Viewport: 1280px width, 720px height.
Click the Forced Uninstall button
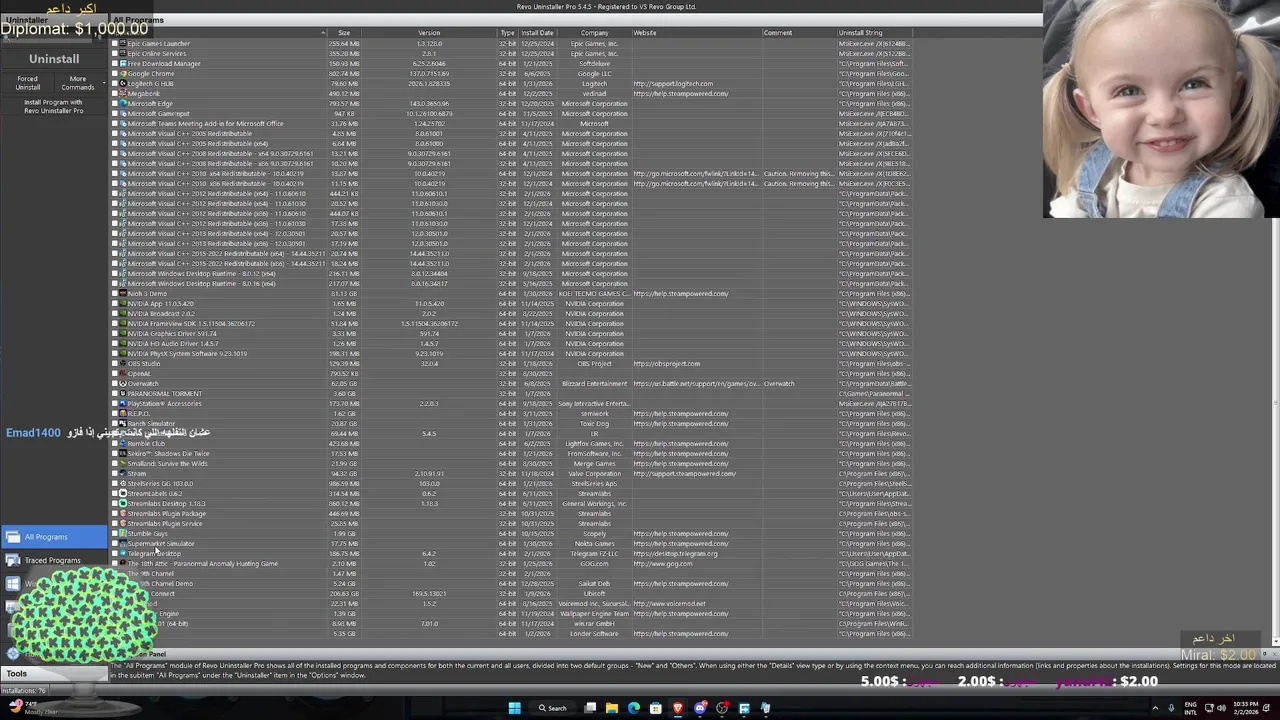coord(27,83)
